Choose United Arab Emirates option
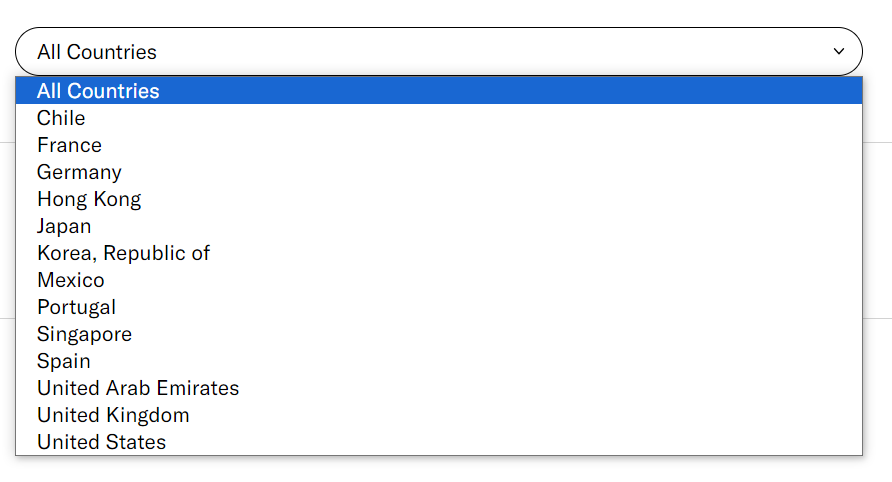The image size is (892, 482). click(x=138, y=388)
